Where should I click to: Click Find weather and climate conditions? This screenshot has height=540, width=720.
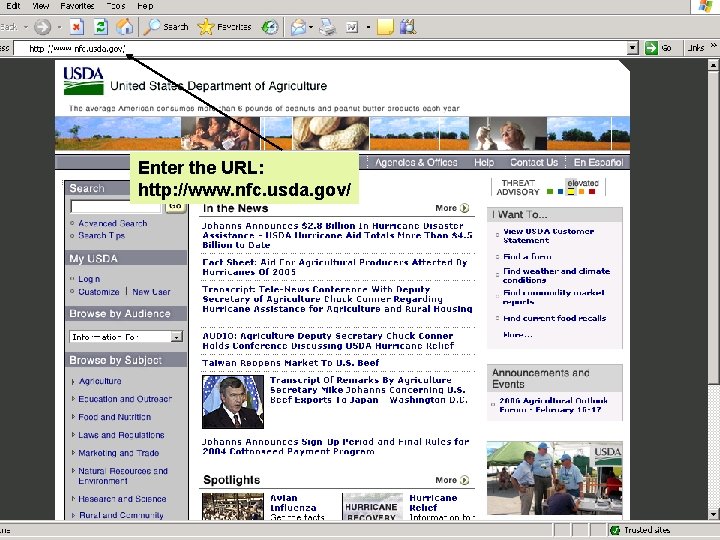click(x=557, y=276)
